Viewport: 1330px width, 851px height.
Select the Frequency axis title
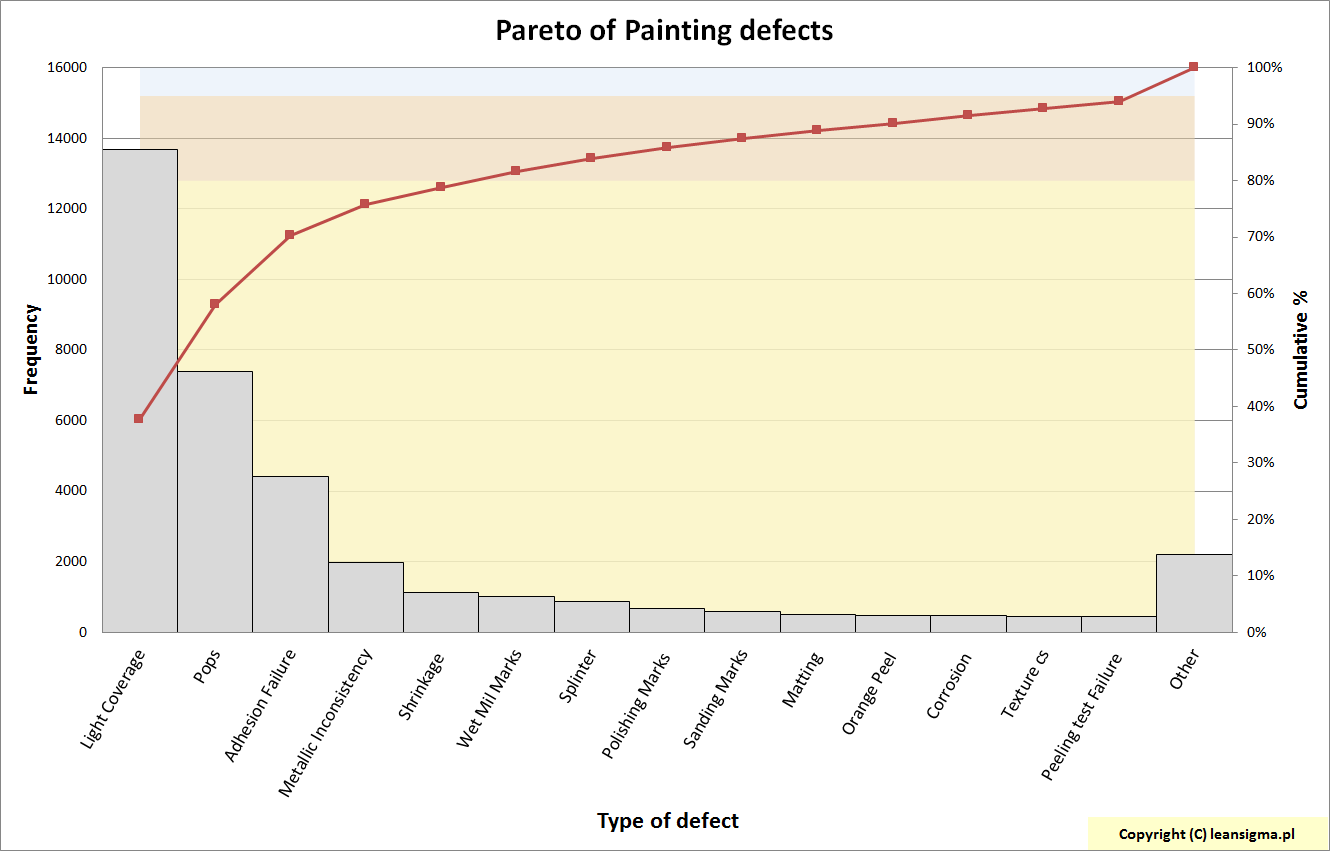[32, 349]
